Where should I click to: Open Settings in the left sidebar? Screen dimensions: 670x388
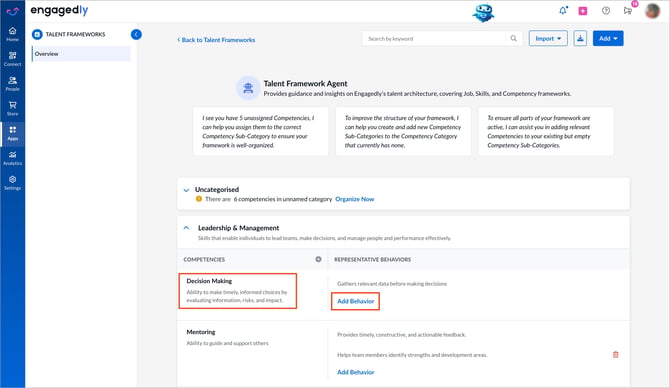[x=12, y=183]
